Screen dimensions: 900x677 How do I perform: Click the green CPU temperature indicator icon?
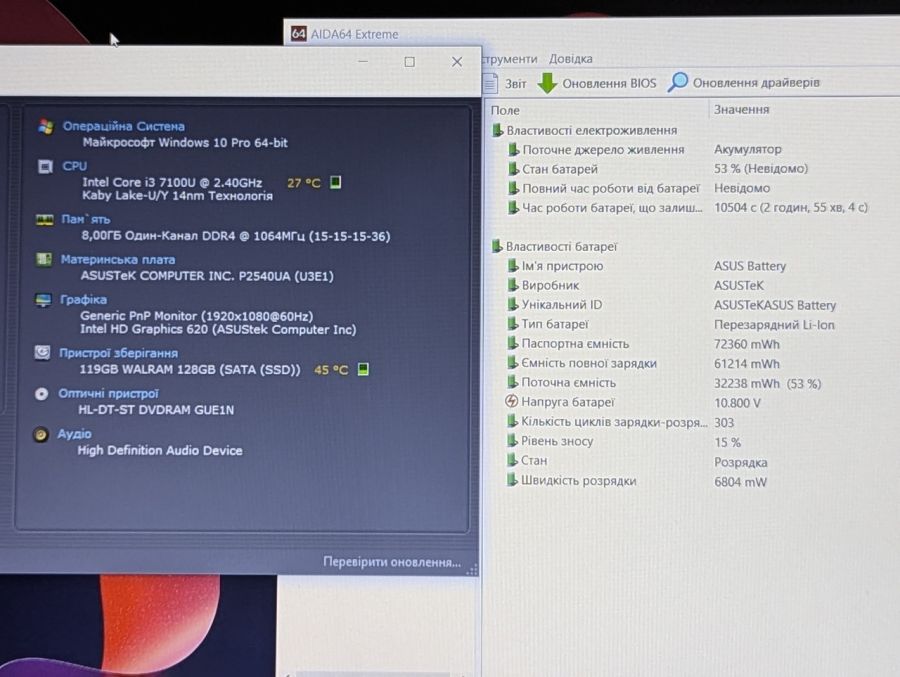[x=335, y=183]
